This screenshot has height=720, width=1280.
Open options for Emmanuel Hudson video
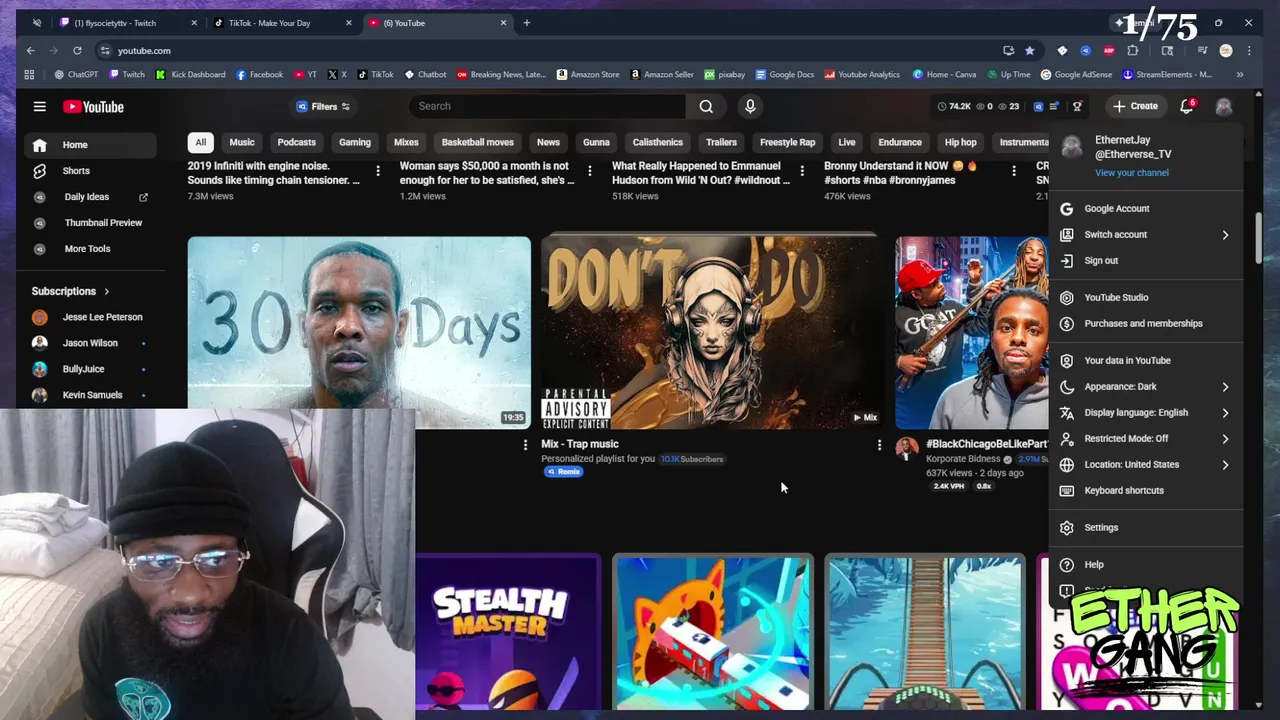(801, 172)
